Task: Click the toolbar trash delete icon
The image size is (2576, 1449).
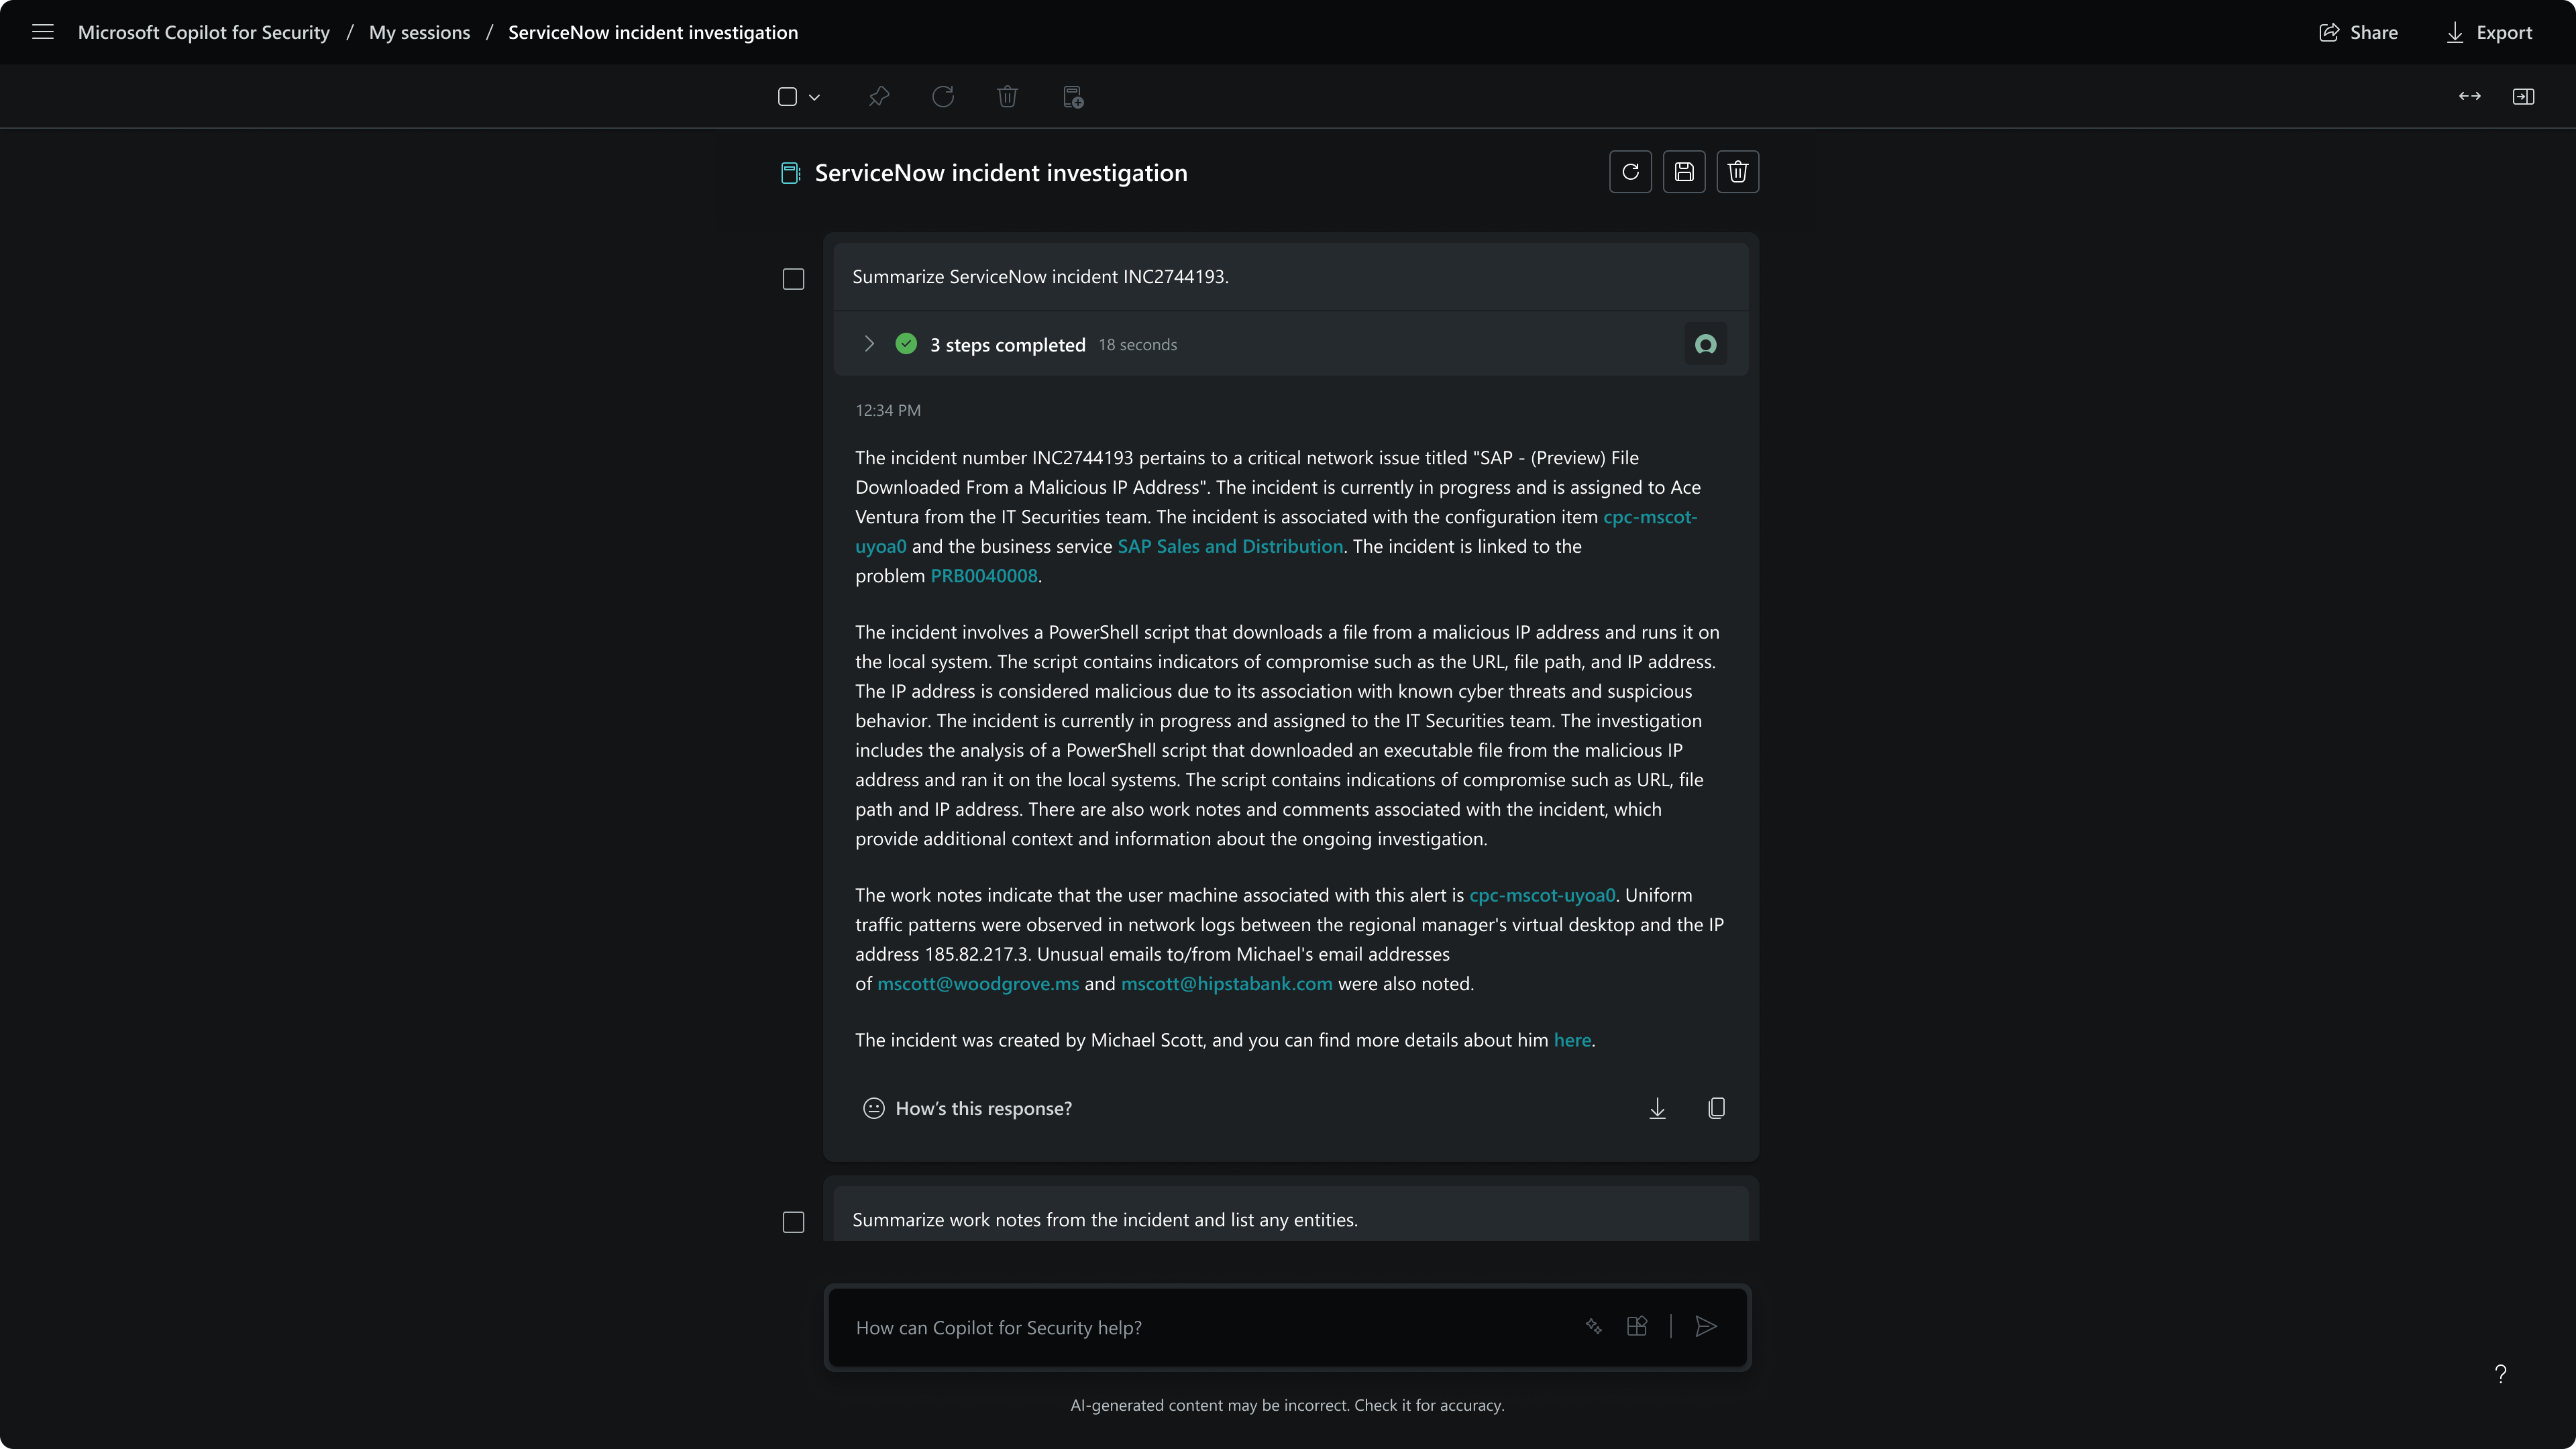Action: [x=1007, y=97]
